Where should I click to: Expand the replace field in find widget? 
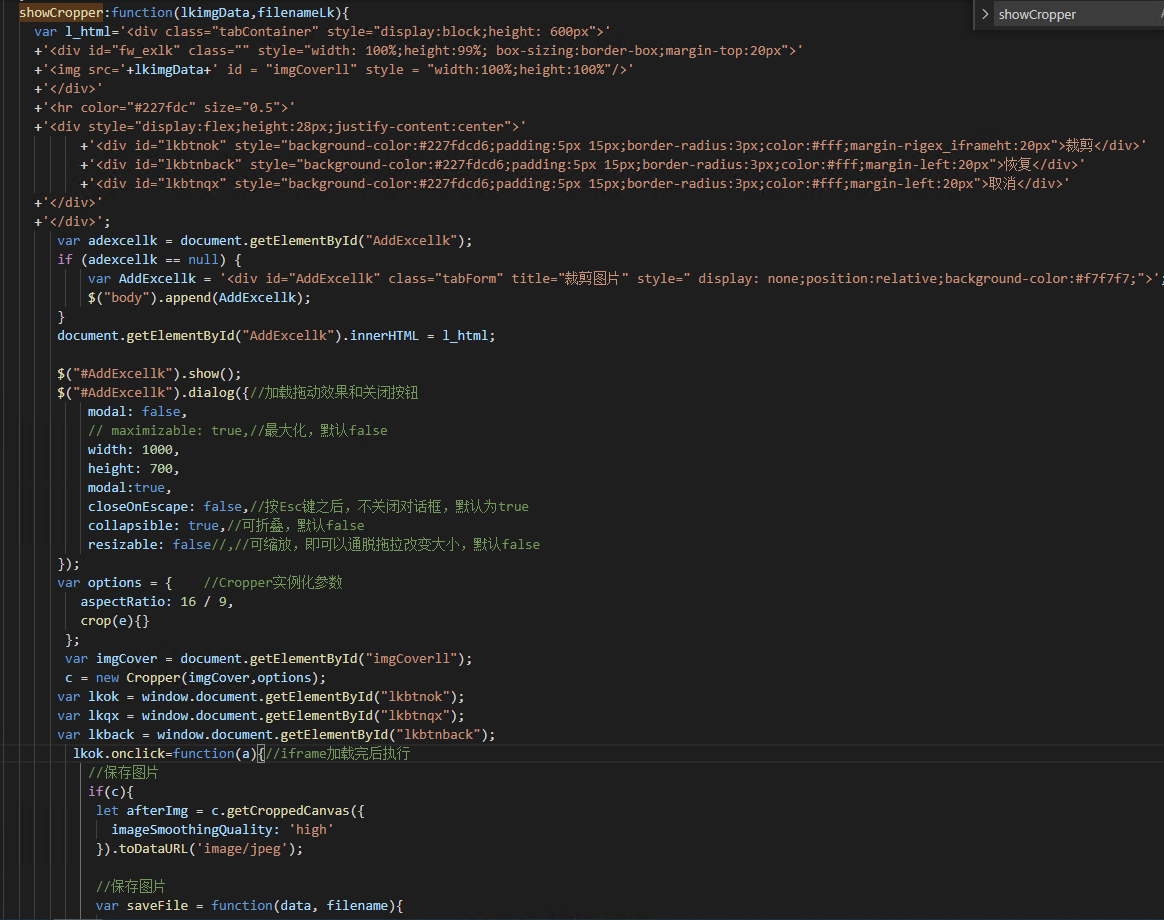[985, 14]
